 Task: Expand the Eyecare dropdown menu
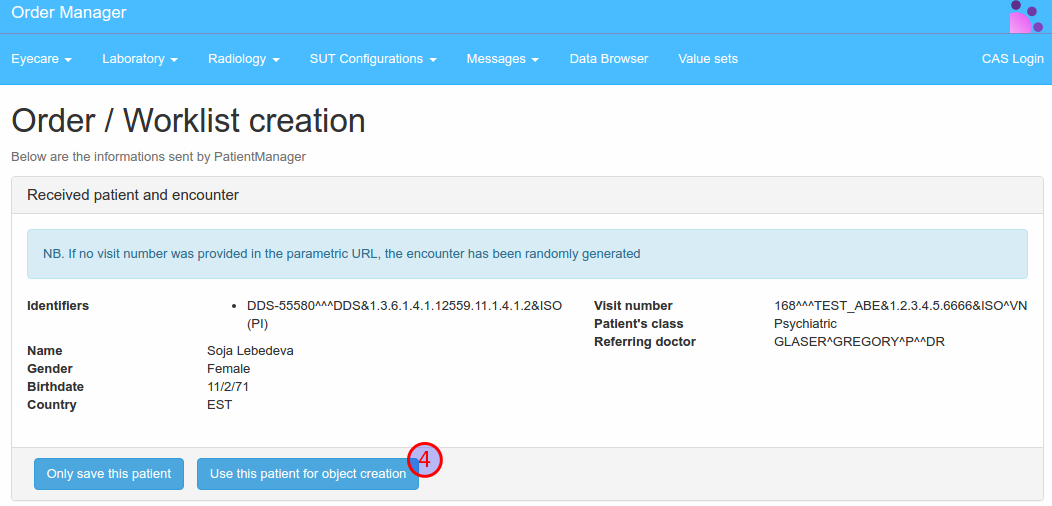coord(41,59)
